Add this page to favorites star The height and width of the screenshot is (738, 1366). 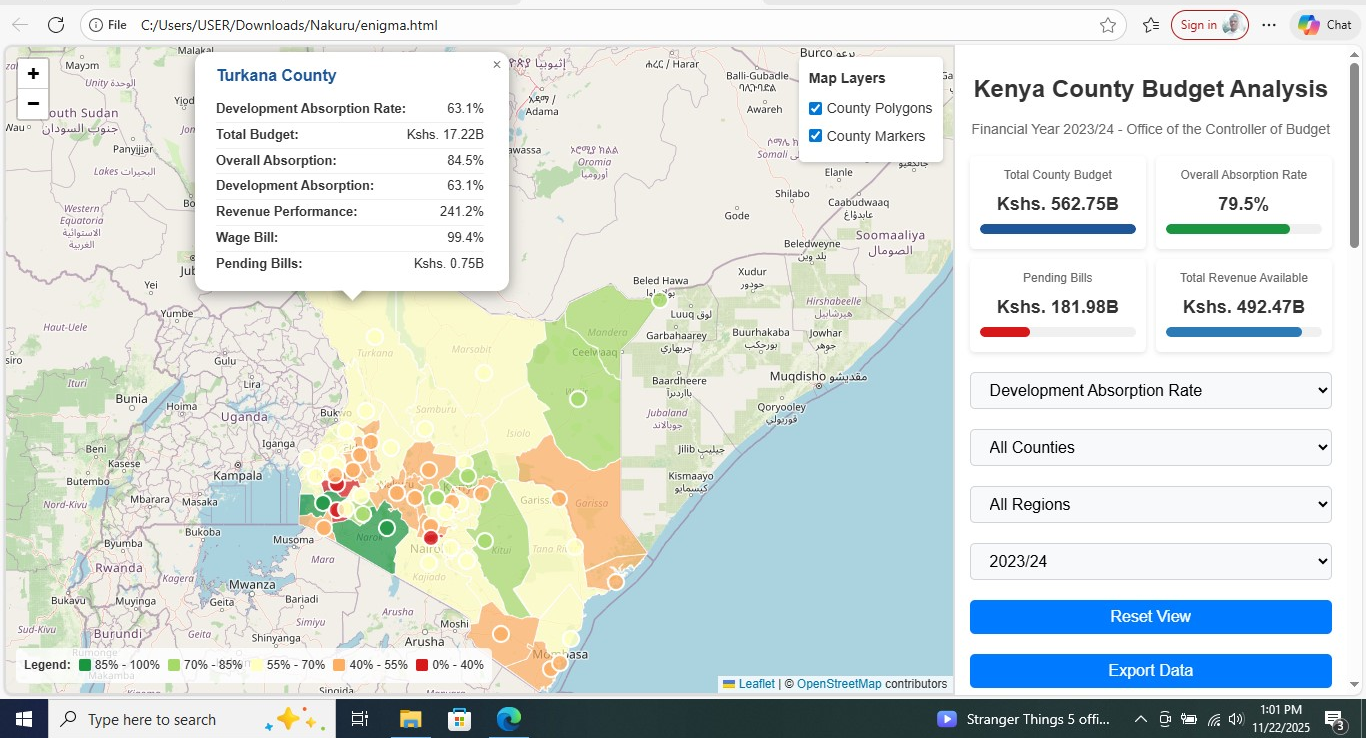click(1108, 25)
